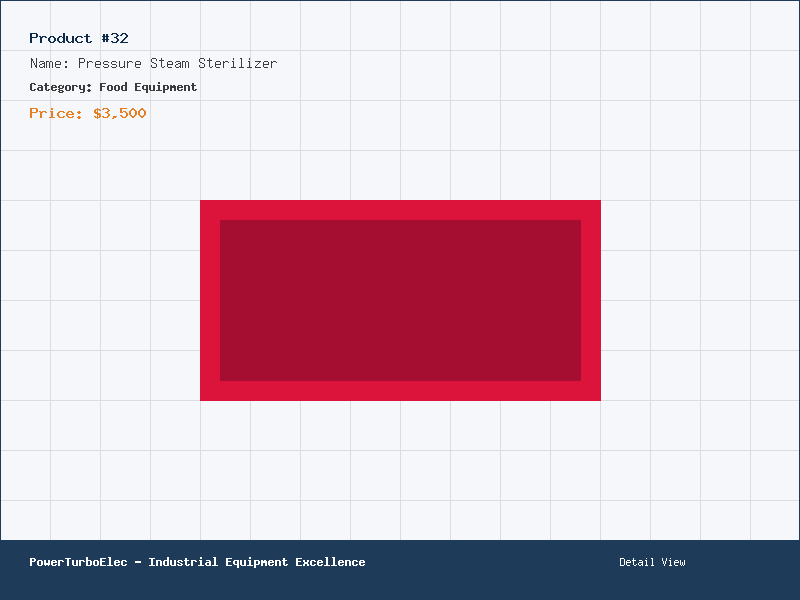Click the Price: $3,500 text
The height and width of the screenshot is (600, 800).
pyautogui.click(x=88, y=113)
